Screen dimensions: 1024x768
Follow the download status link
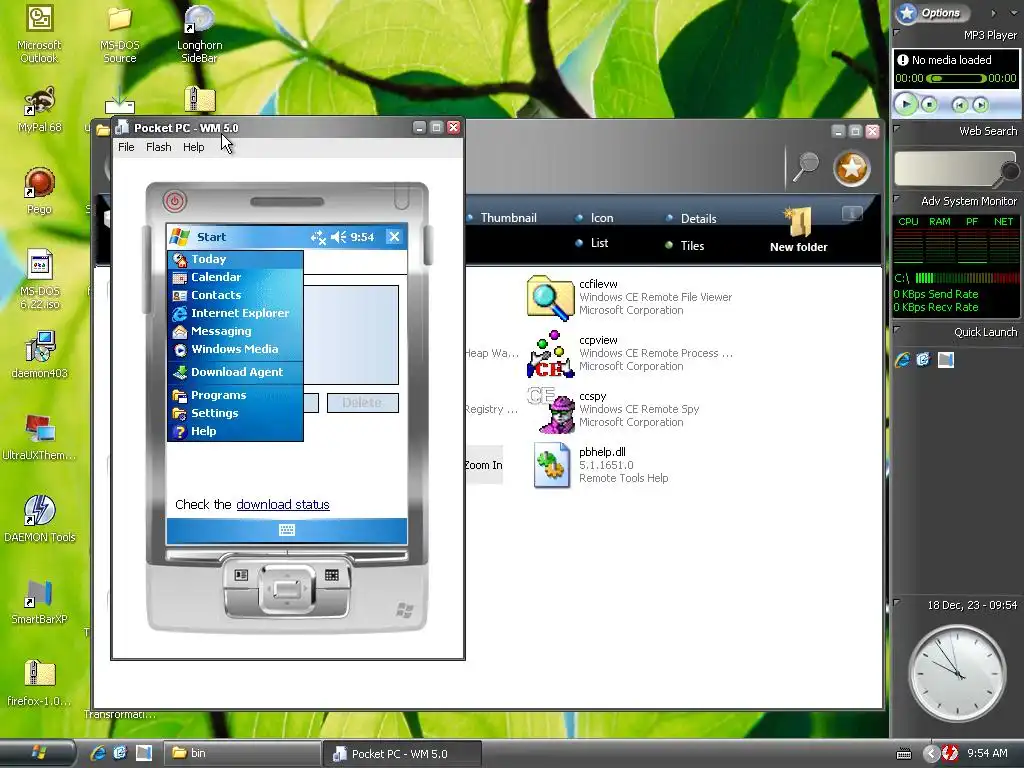click(283, 504)
